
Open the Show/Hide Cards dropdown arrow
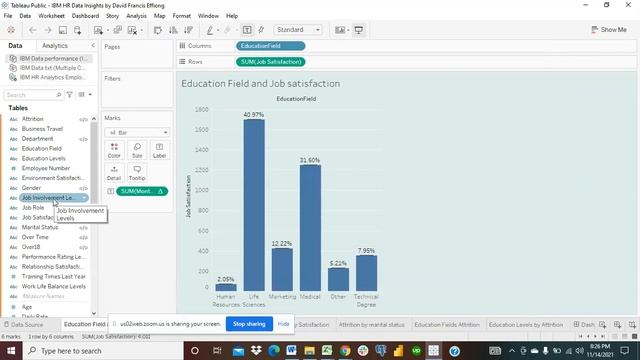click(x=348, y=30)
